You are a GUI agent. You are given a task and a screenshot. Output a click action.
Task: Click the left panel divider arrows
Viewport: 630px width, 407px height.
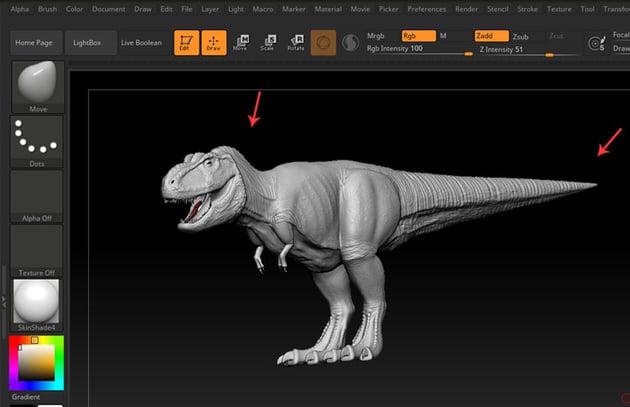pos(4,302)
